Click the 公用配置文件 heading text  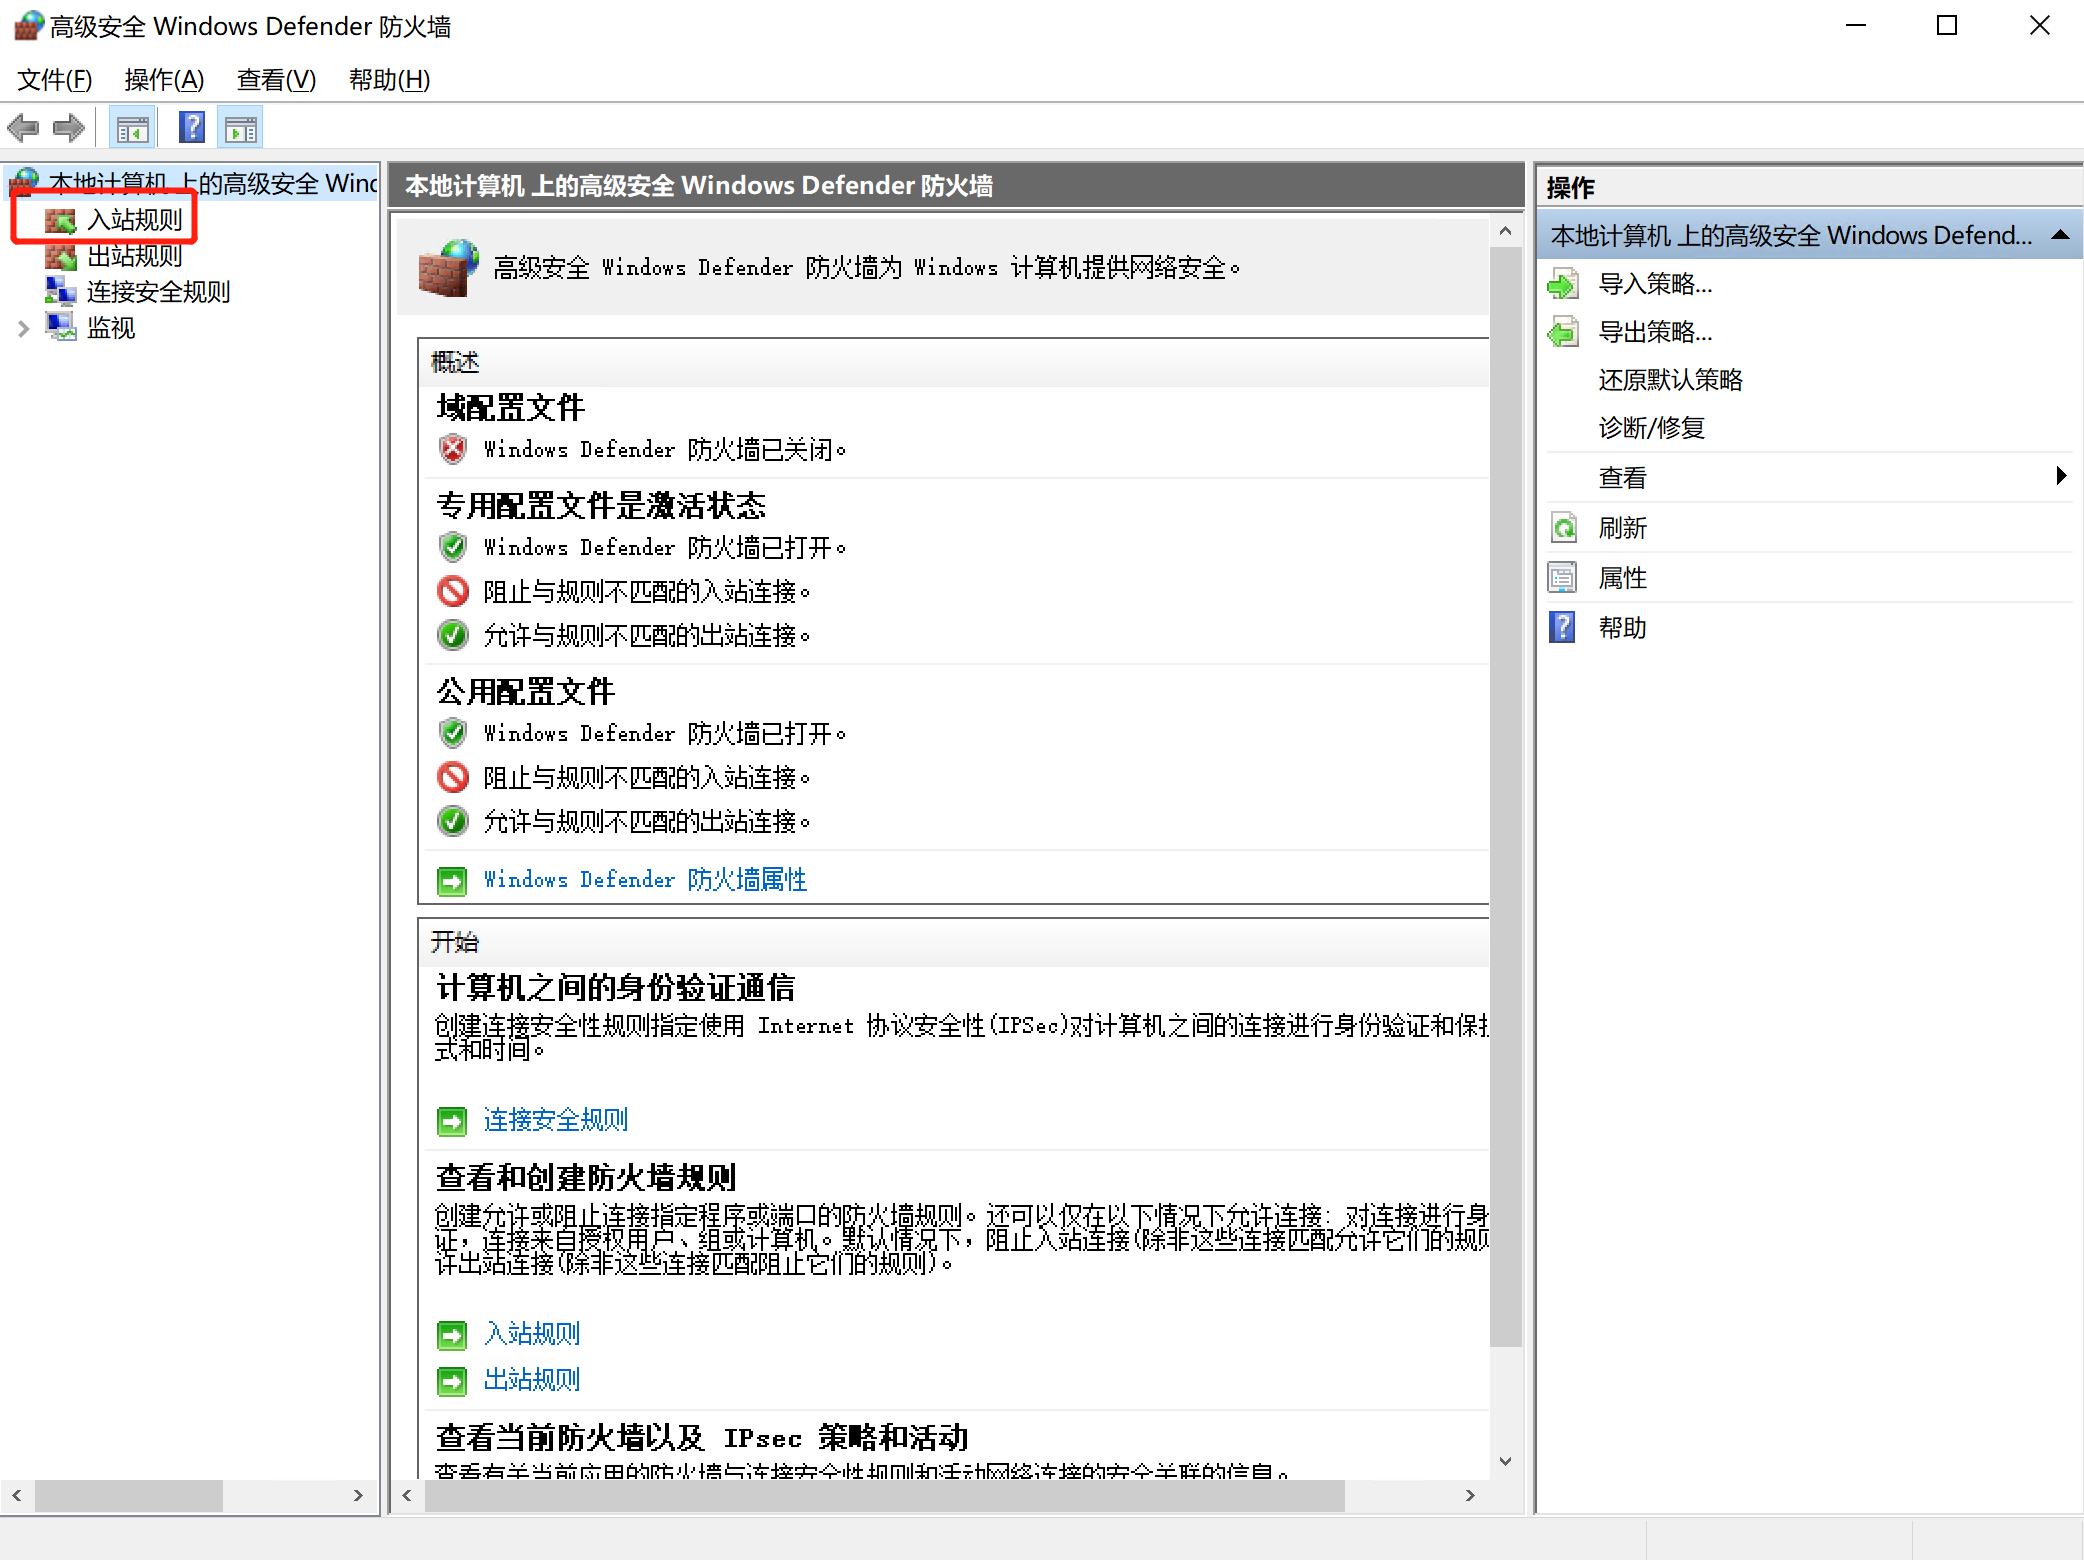526,692
